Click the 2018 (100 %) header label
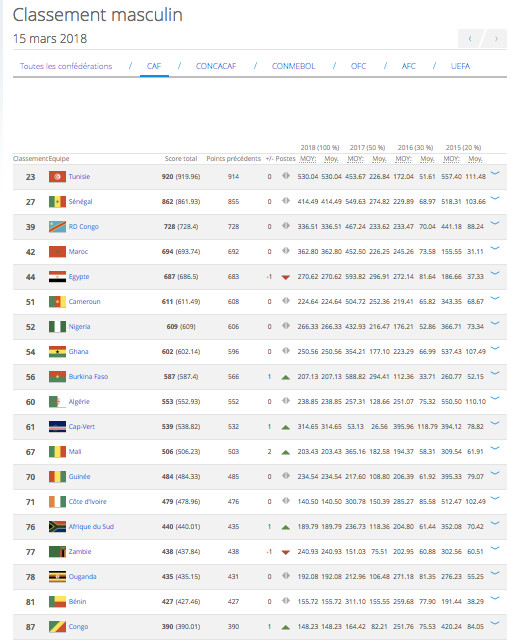Viewport: 514px width, 642px height. (319, 147)
